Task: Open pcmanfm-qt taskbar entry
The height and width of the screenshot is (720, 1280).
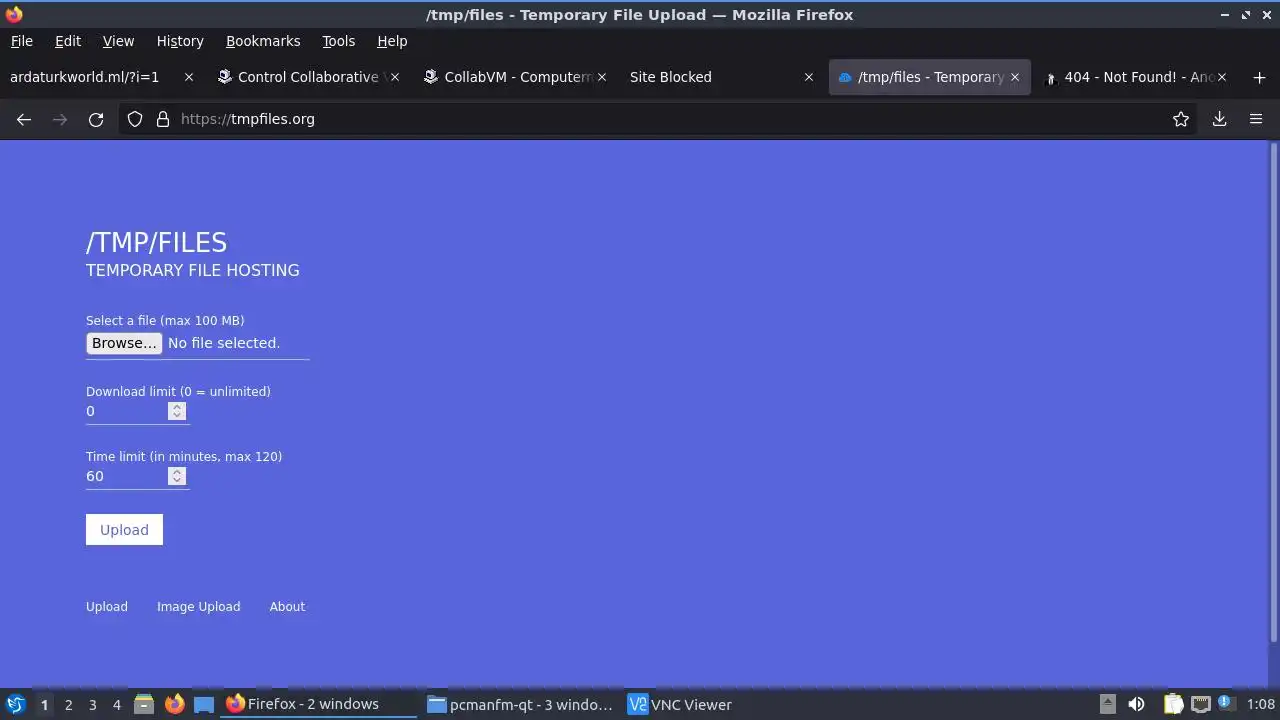Action: pos(520,705)
